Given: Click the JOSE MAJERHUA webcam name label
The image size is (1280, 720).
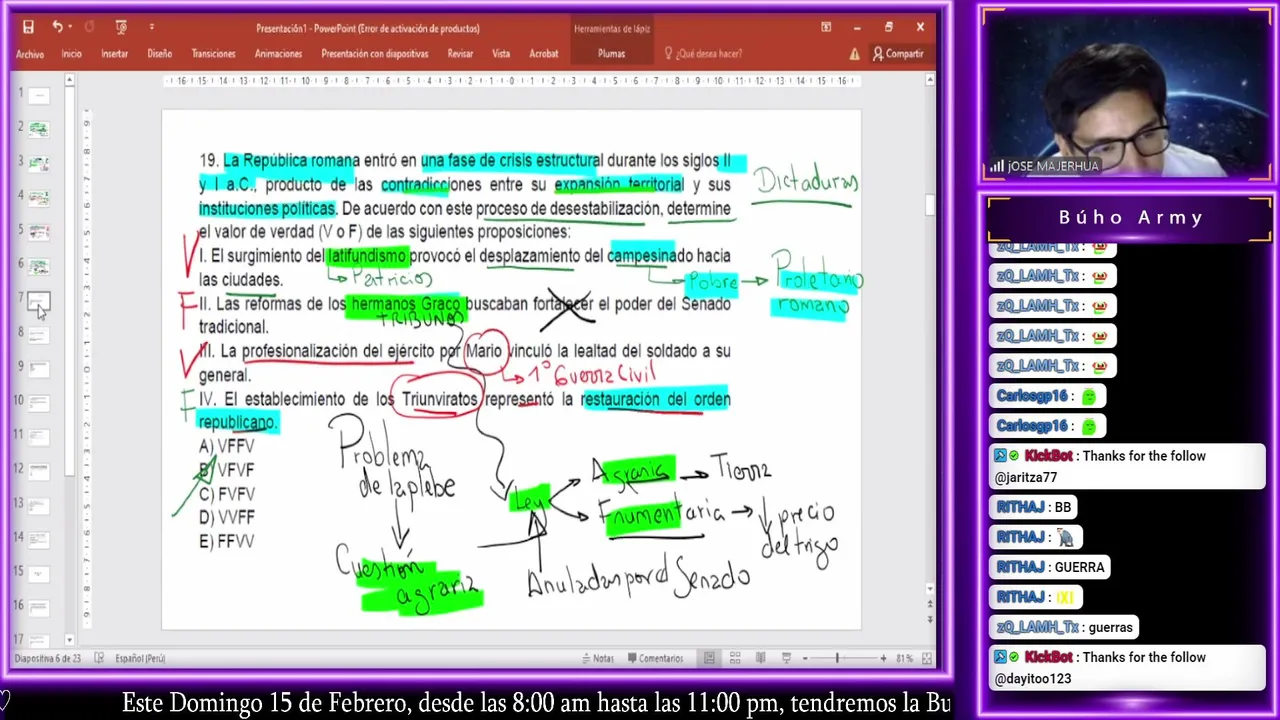Looking at the screenshot, I should pyautogui.click(x=1053, y=166).
